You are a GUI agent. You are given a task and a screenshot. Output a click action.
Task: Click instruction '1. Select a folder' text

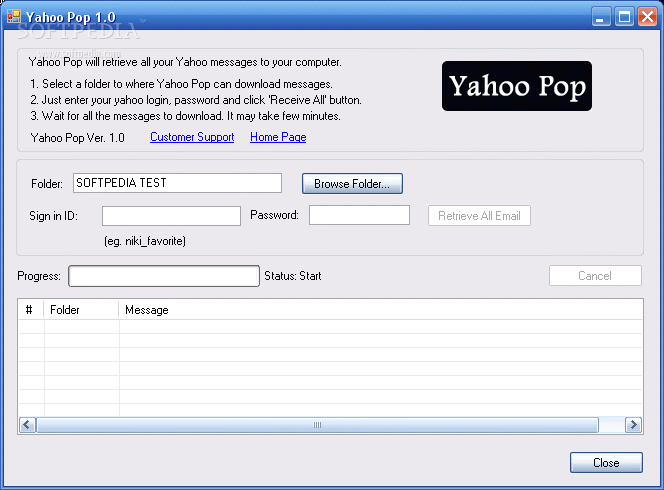pyautogui.click(x=181, y=84)
